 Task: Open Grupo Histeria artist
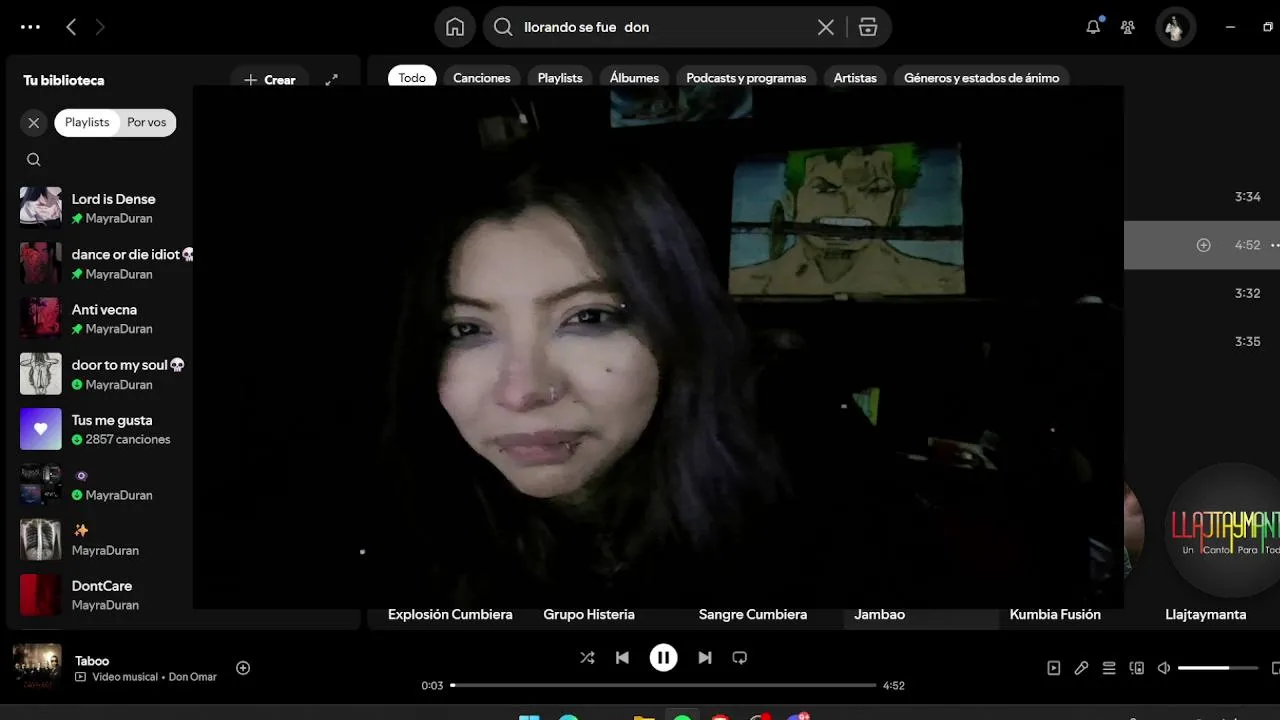(589, 615)
